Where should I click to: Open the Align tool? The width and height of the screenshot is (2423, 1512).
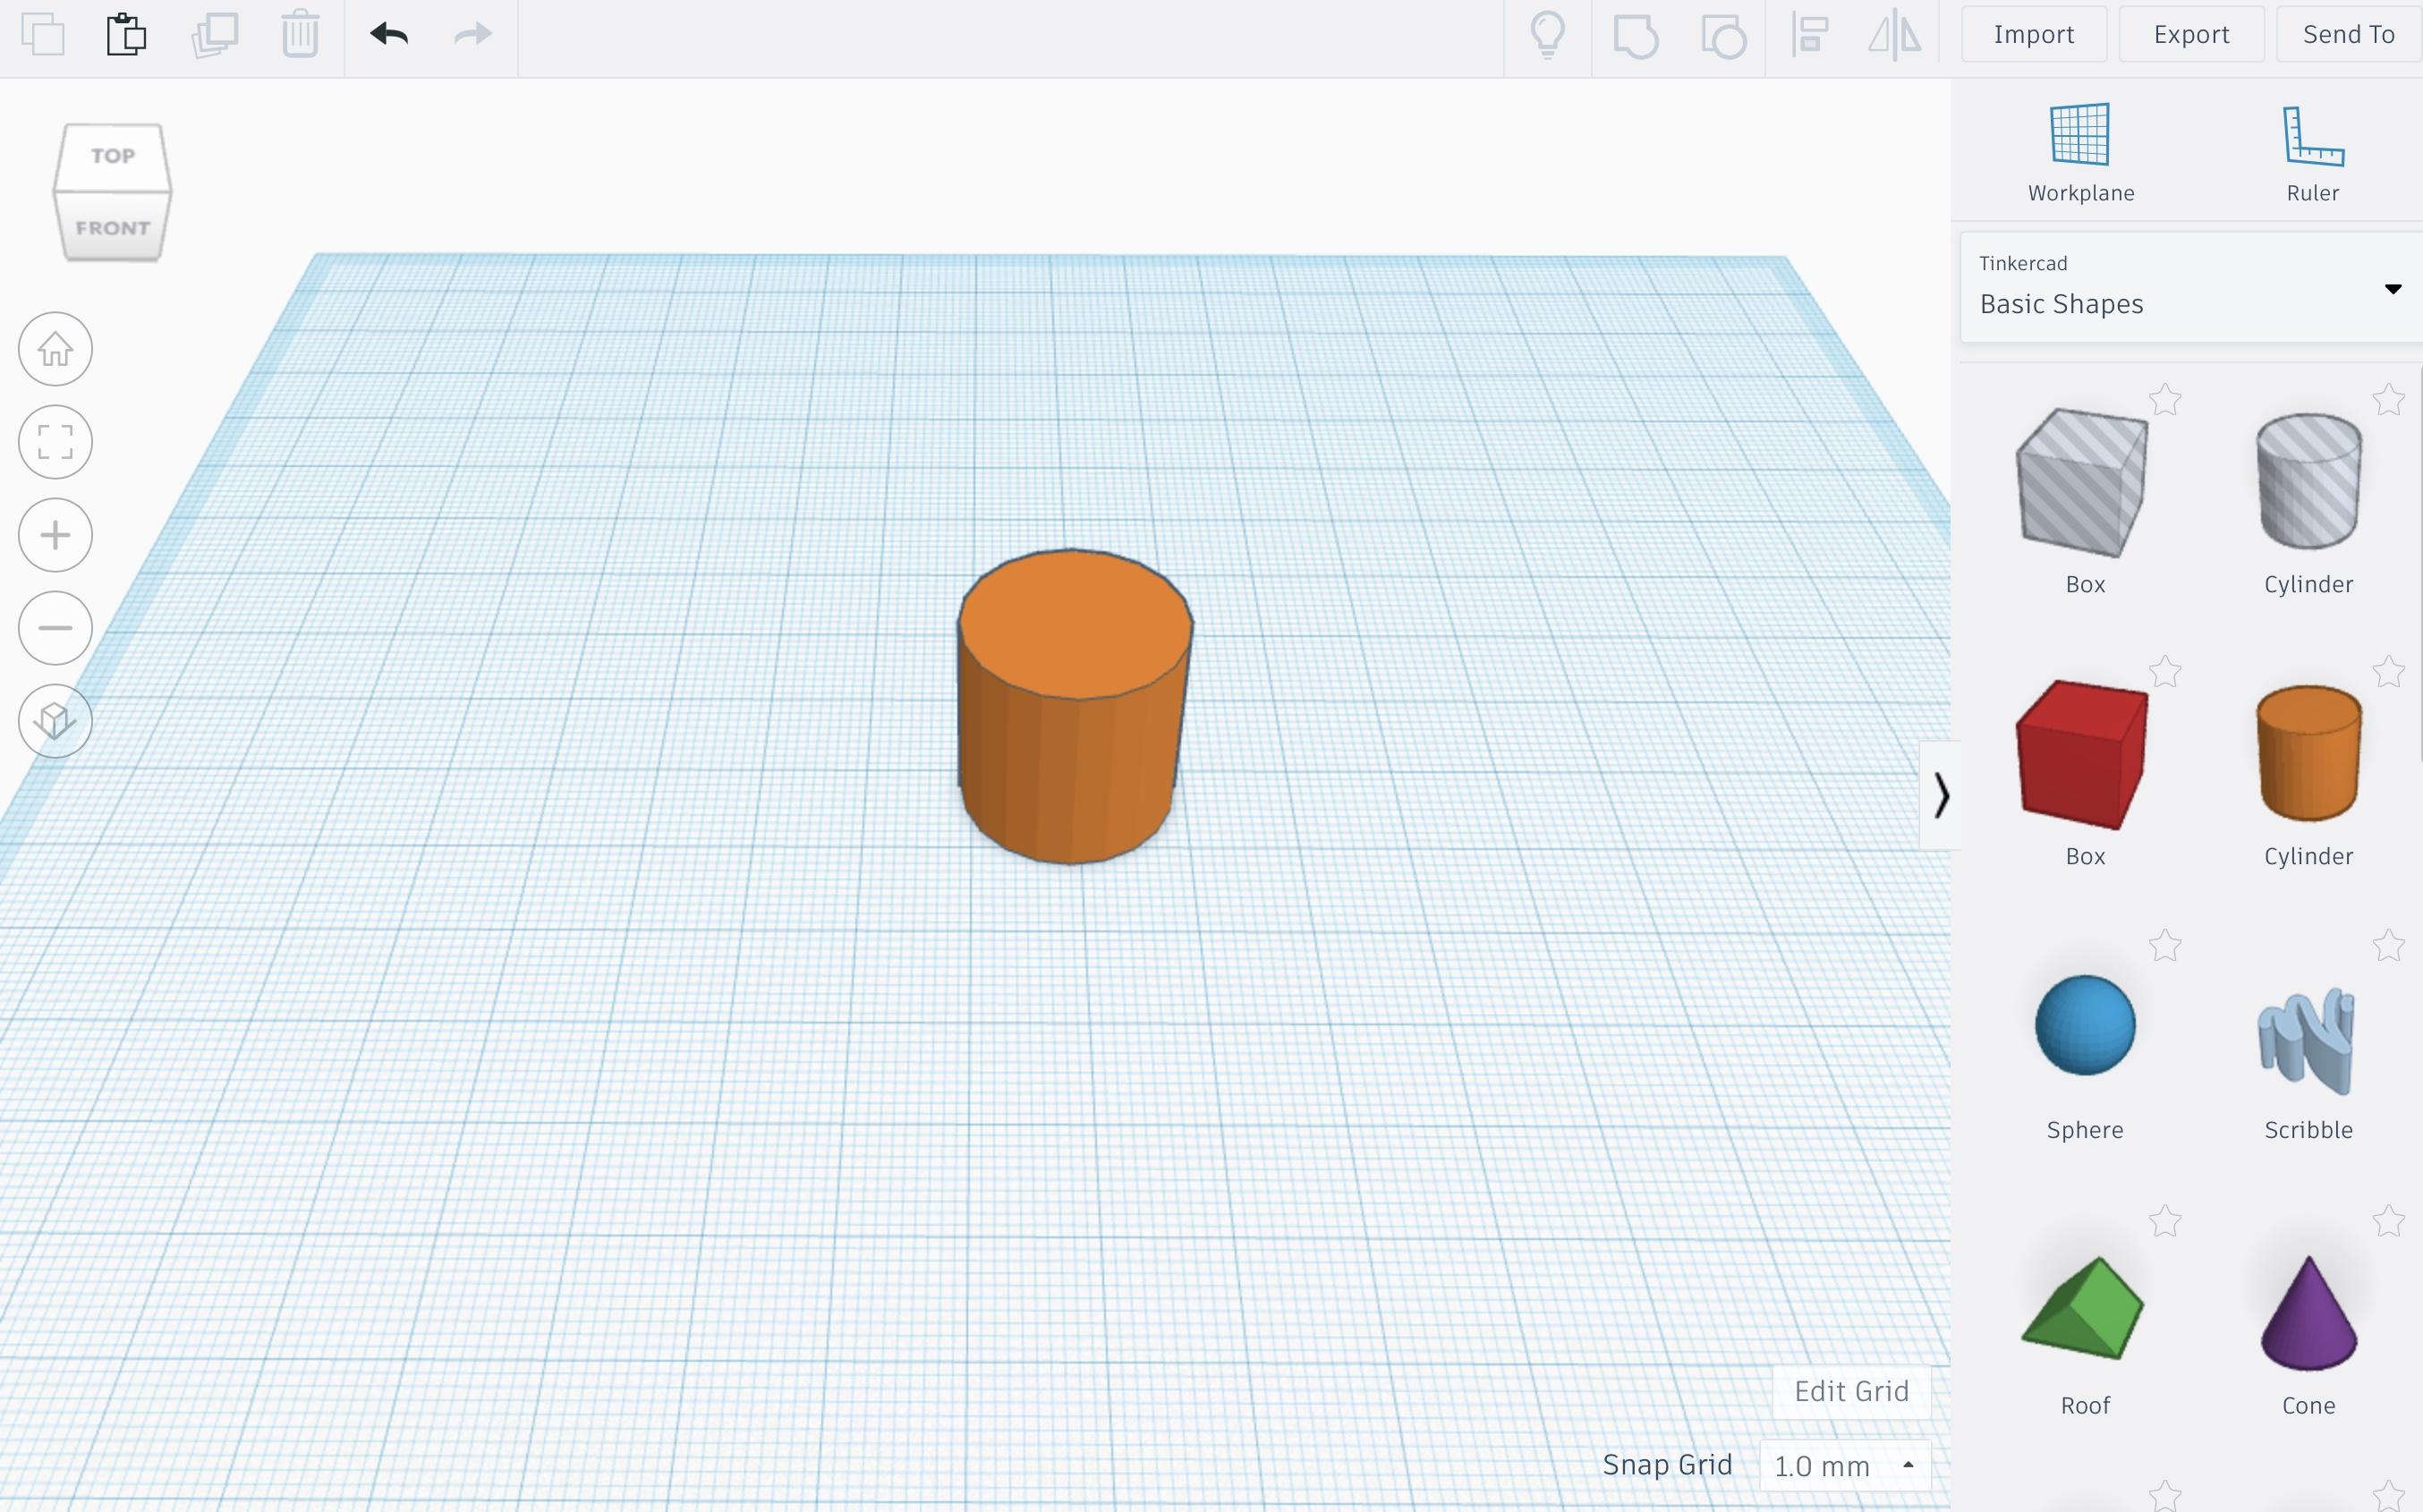(1810, 35)
